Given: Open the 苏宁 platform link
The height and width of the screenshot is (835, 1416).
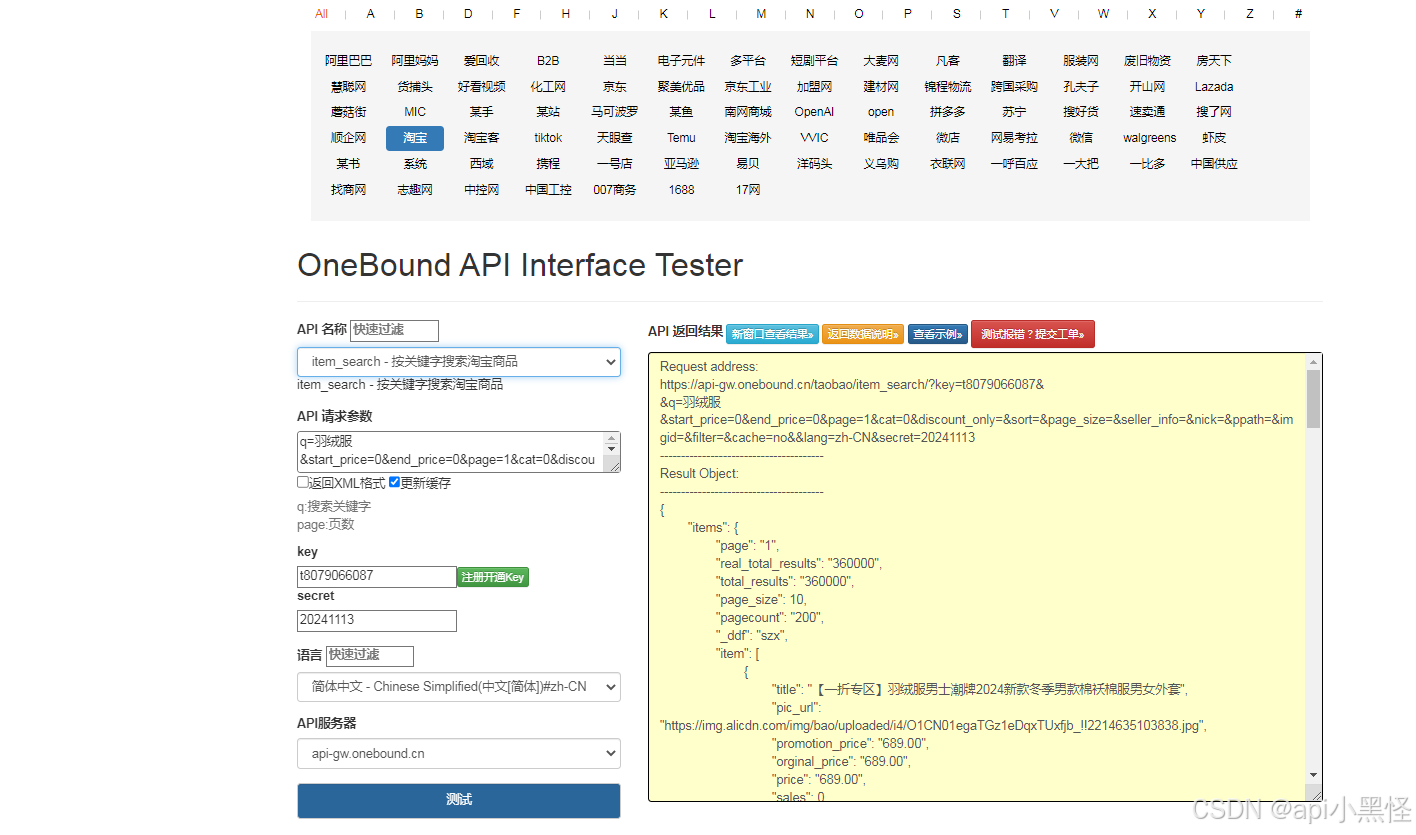Looking at the screenshot, I should pyautogui.click(x=1014, y=112).
